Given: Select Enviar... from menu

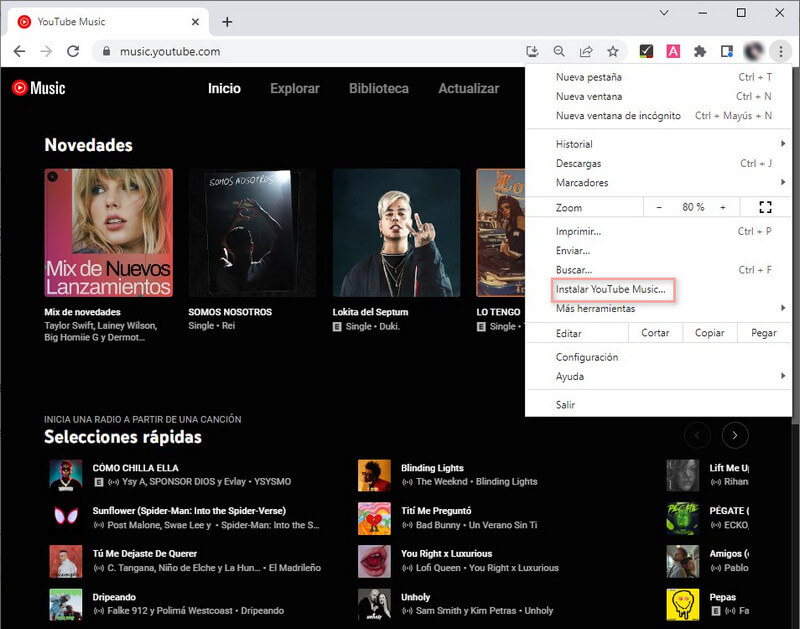Looking at the screenshot, I should click(x=658, y=250).
